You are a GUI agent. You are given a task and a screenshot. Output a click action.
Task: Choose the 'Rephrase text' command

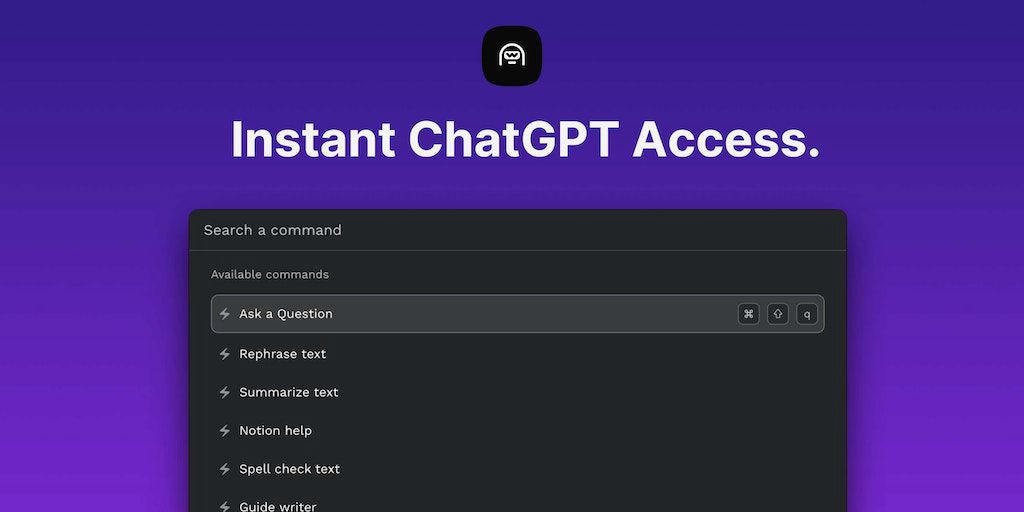tap(283, 354)
